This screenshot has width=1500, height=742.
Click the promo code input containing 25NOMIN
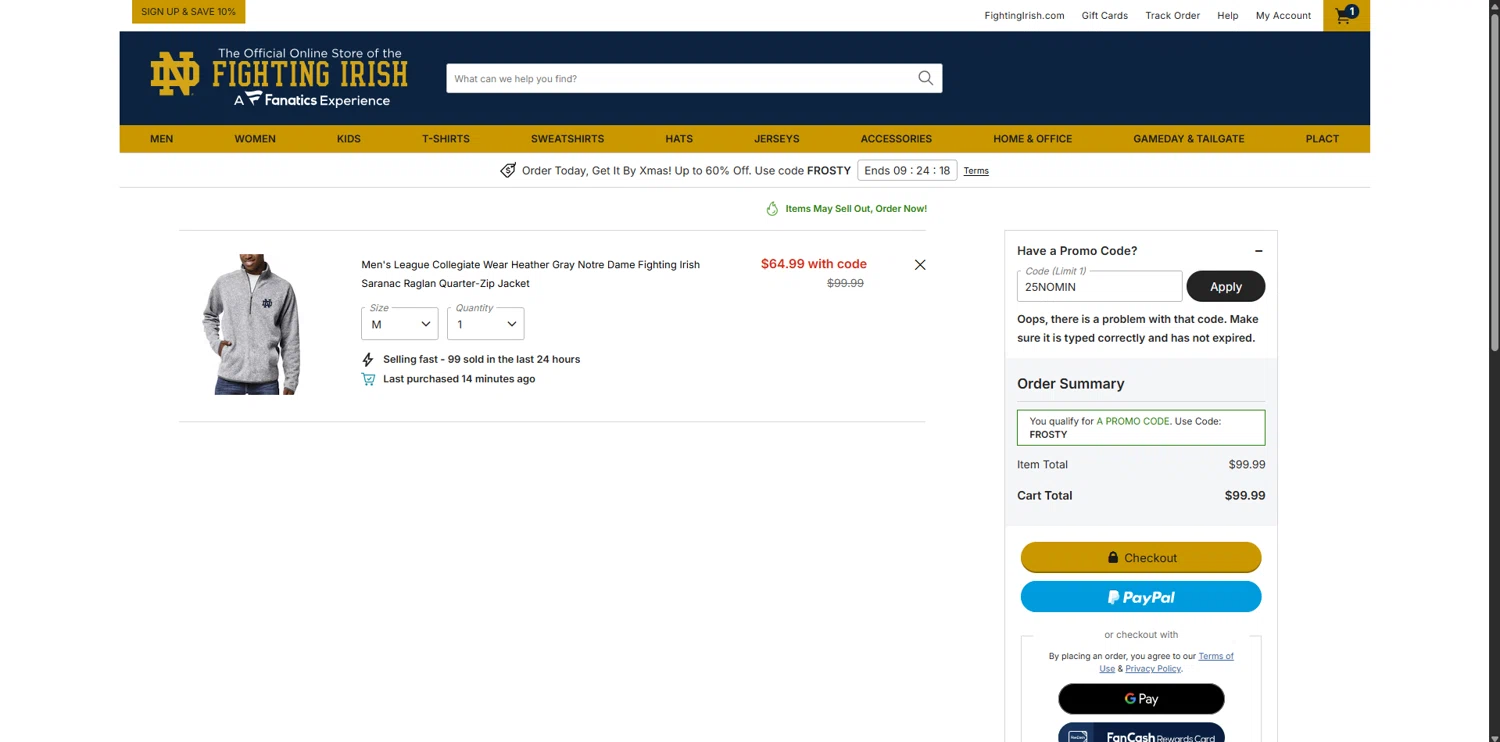pyautogui.click(x=1099, y=286)
